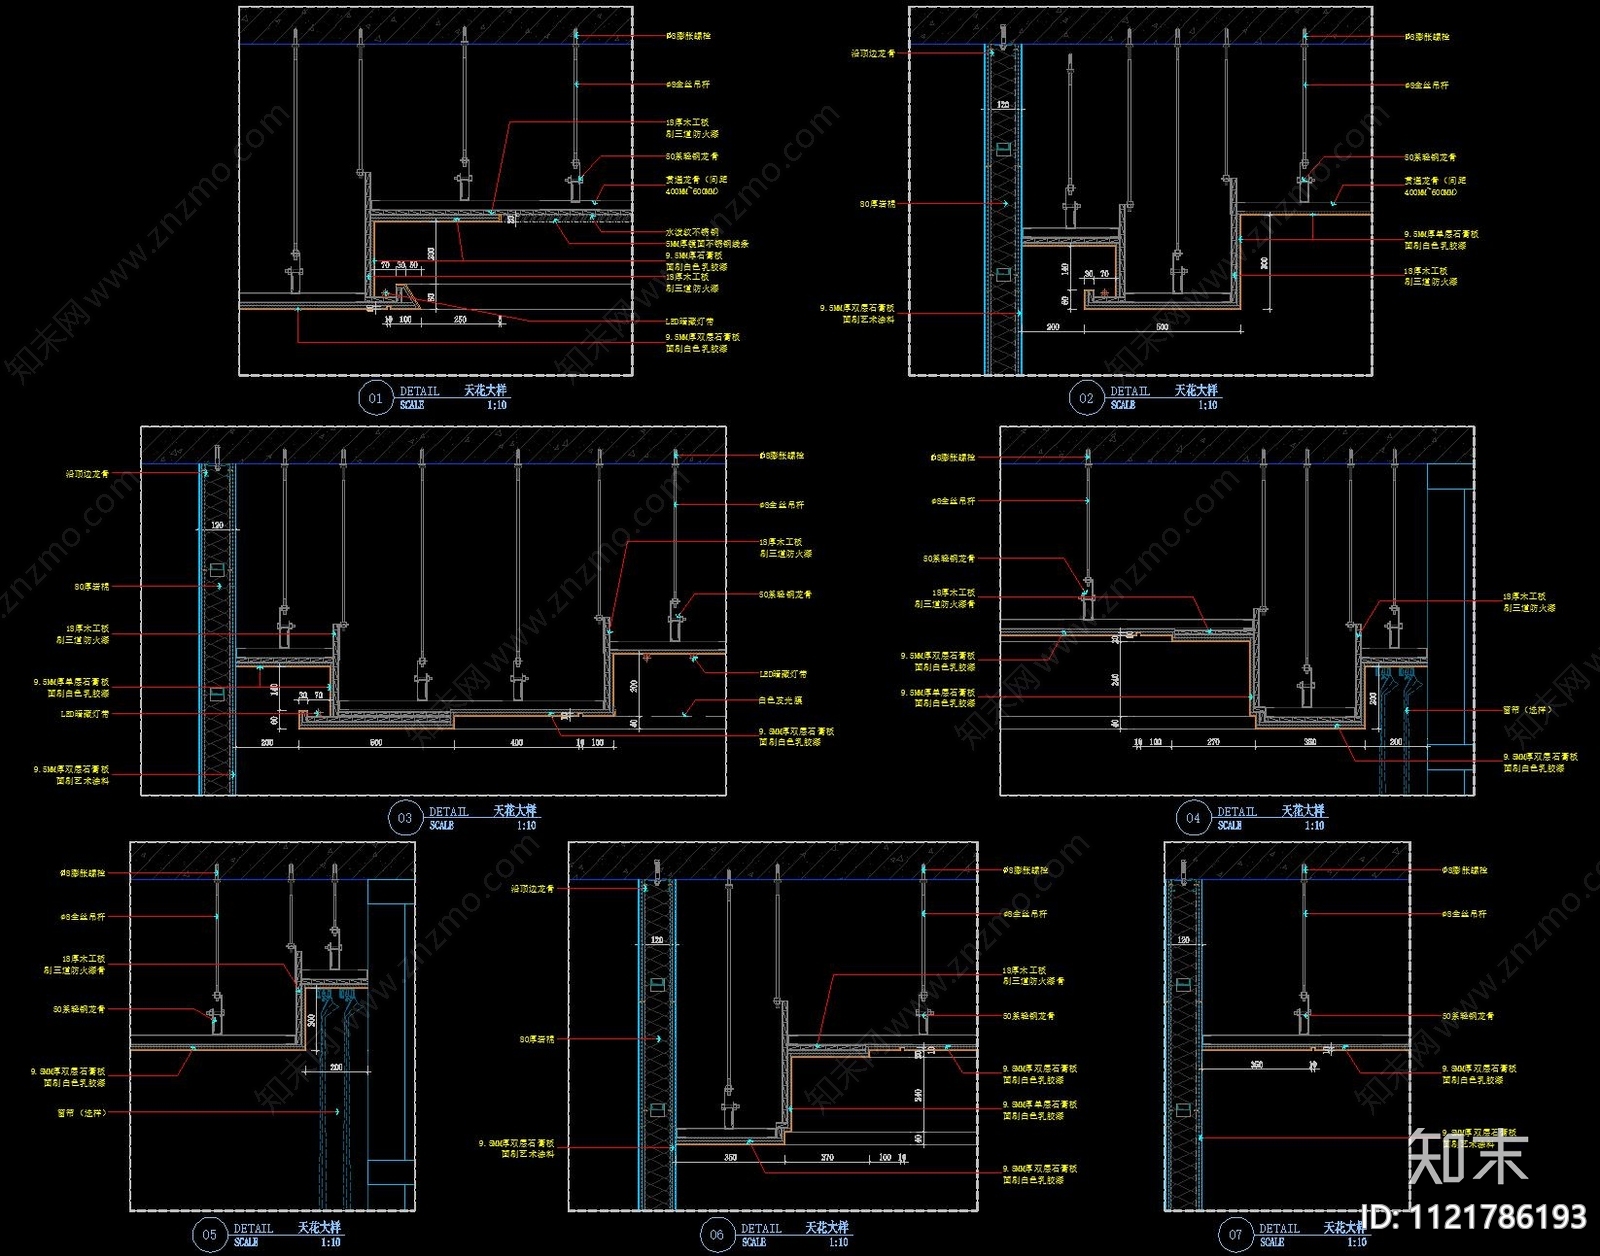Select the 50系轻钢龙骨 label in detail 07
Screen dimensions: 1600x1256
1468,1016
